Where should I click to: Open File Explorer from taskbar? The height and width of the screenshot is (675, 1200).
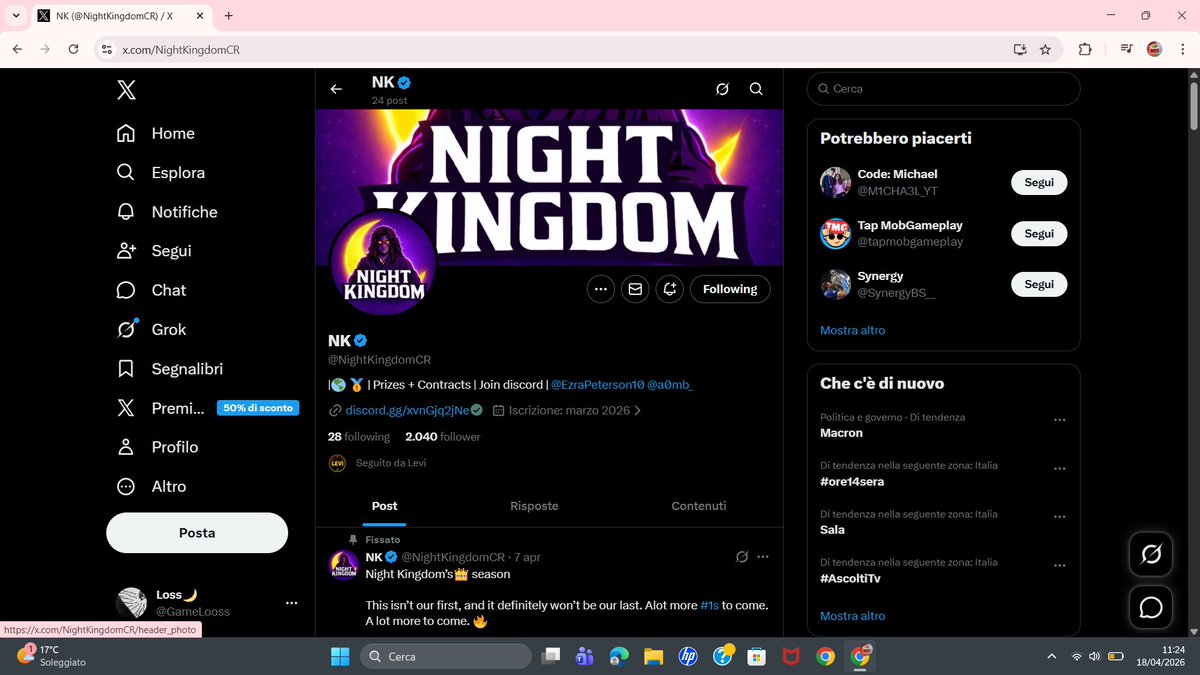tap(653, 656)
